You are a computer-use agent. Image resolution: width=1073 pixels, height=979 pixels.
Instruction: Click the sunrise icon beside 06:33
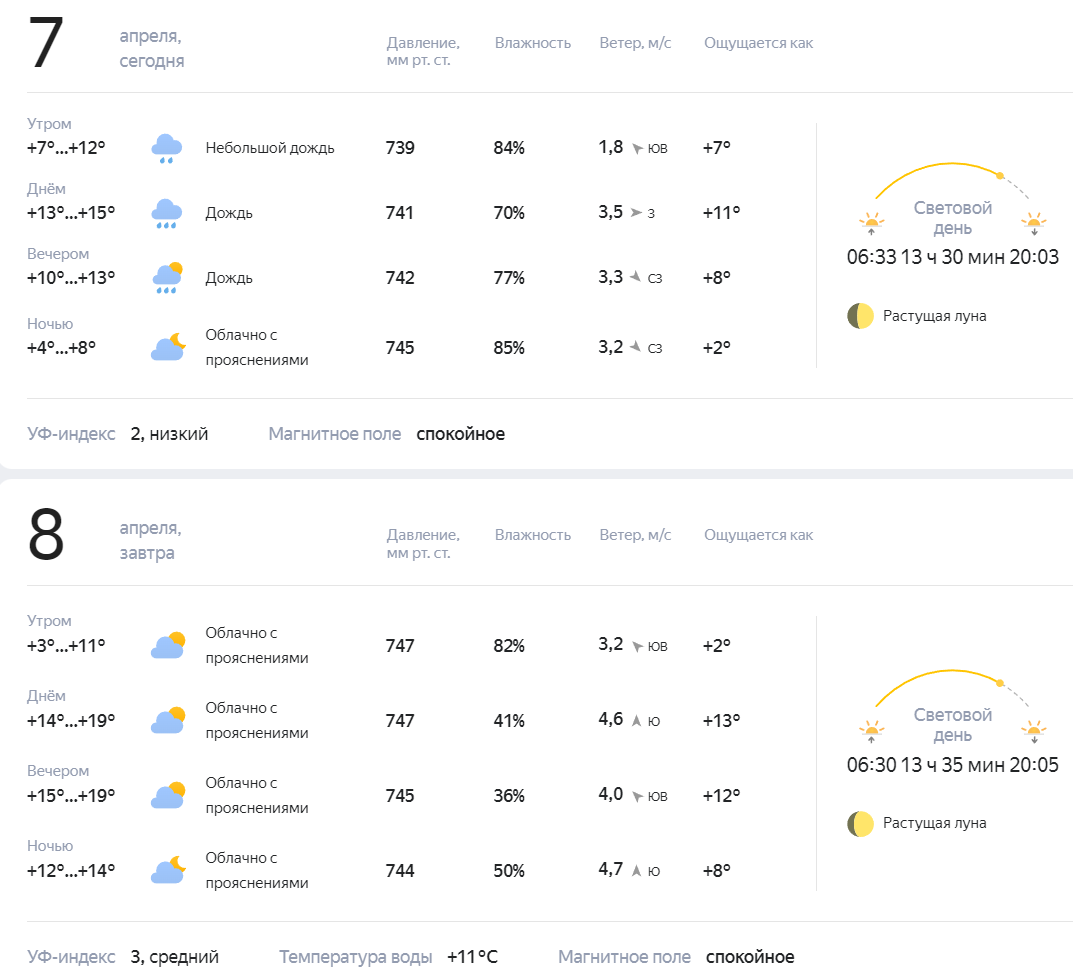pyautogui.click(x=871, y=223)
